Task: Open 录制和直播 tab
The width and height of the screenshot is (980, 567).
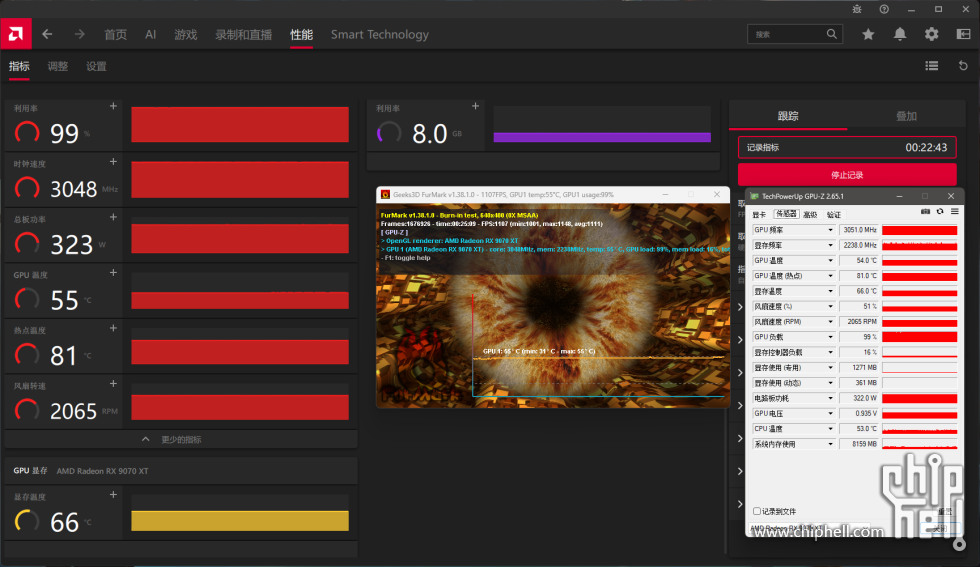Action: pos(243,34)
